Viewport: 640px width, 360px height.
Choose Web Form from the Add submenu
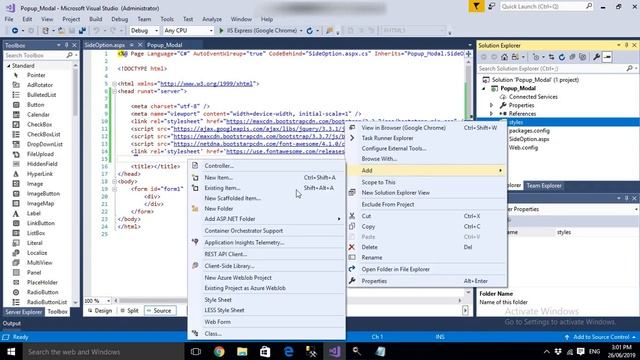(x=266, y=322)
